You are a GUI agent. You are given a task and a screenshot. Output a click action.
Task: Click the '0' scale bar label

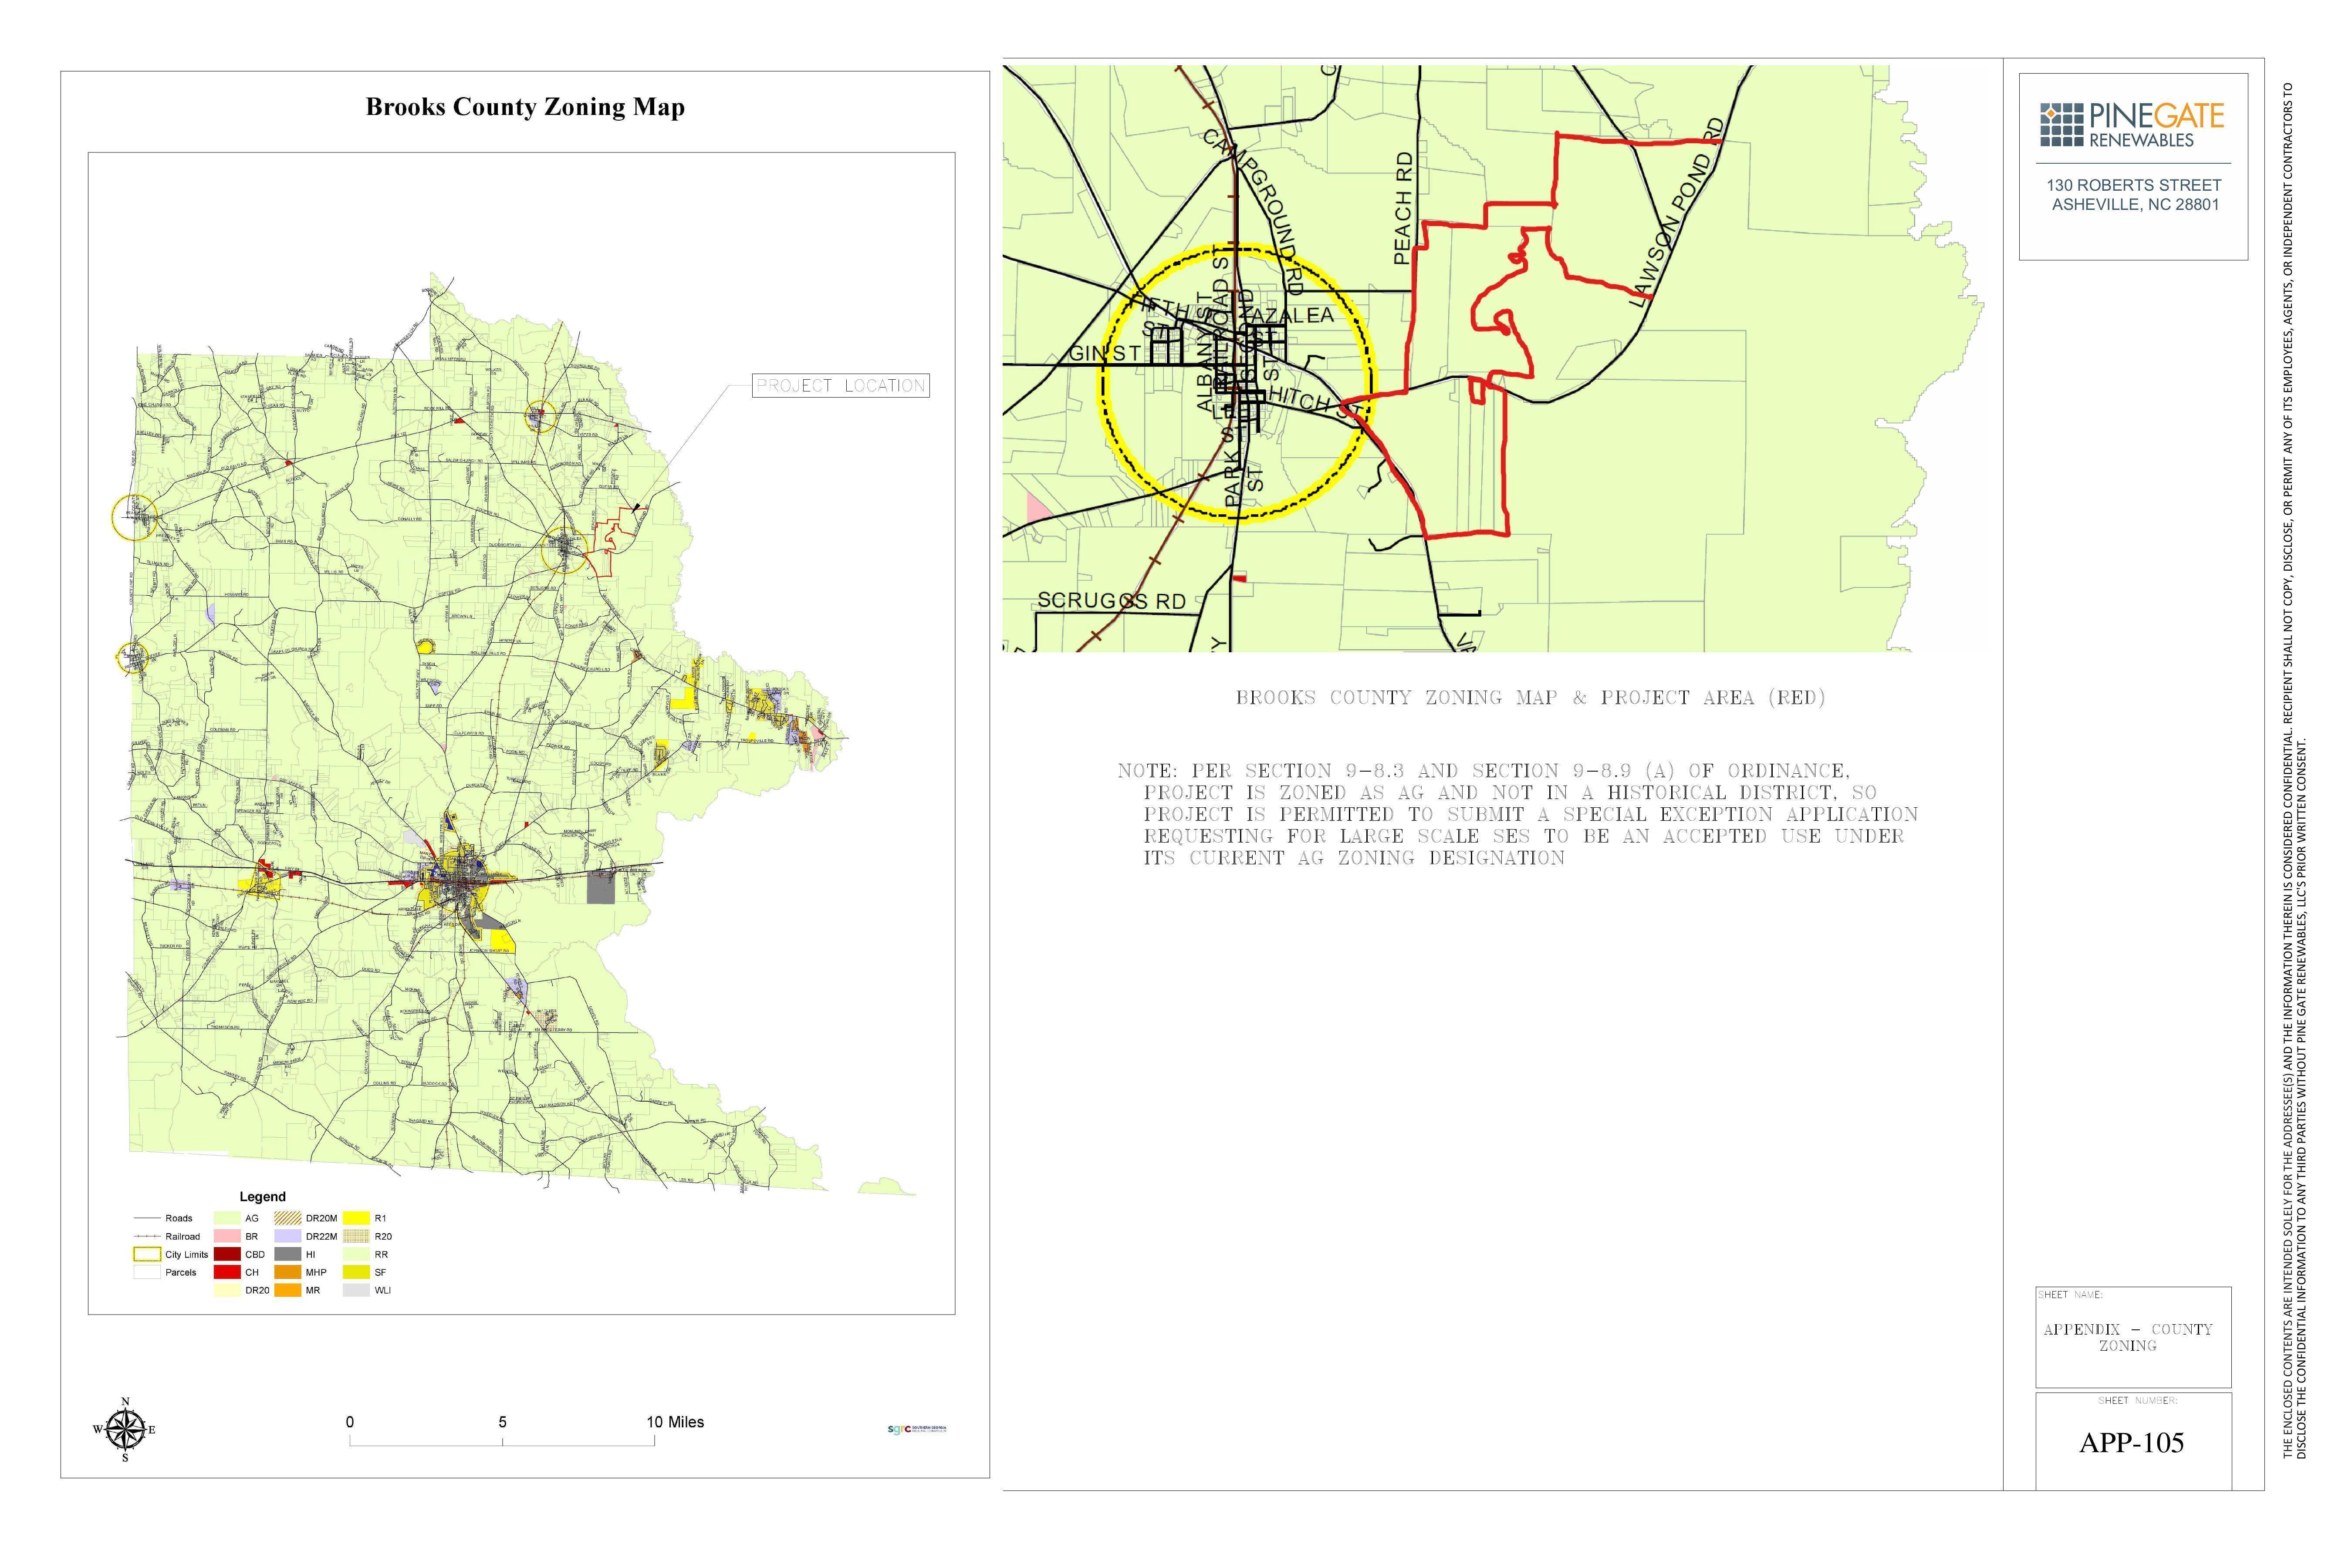(350, 1422)
